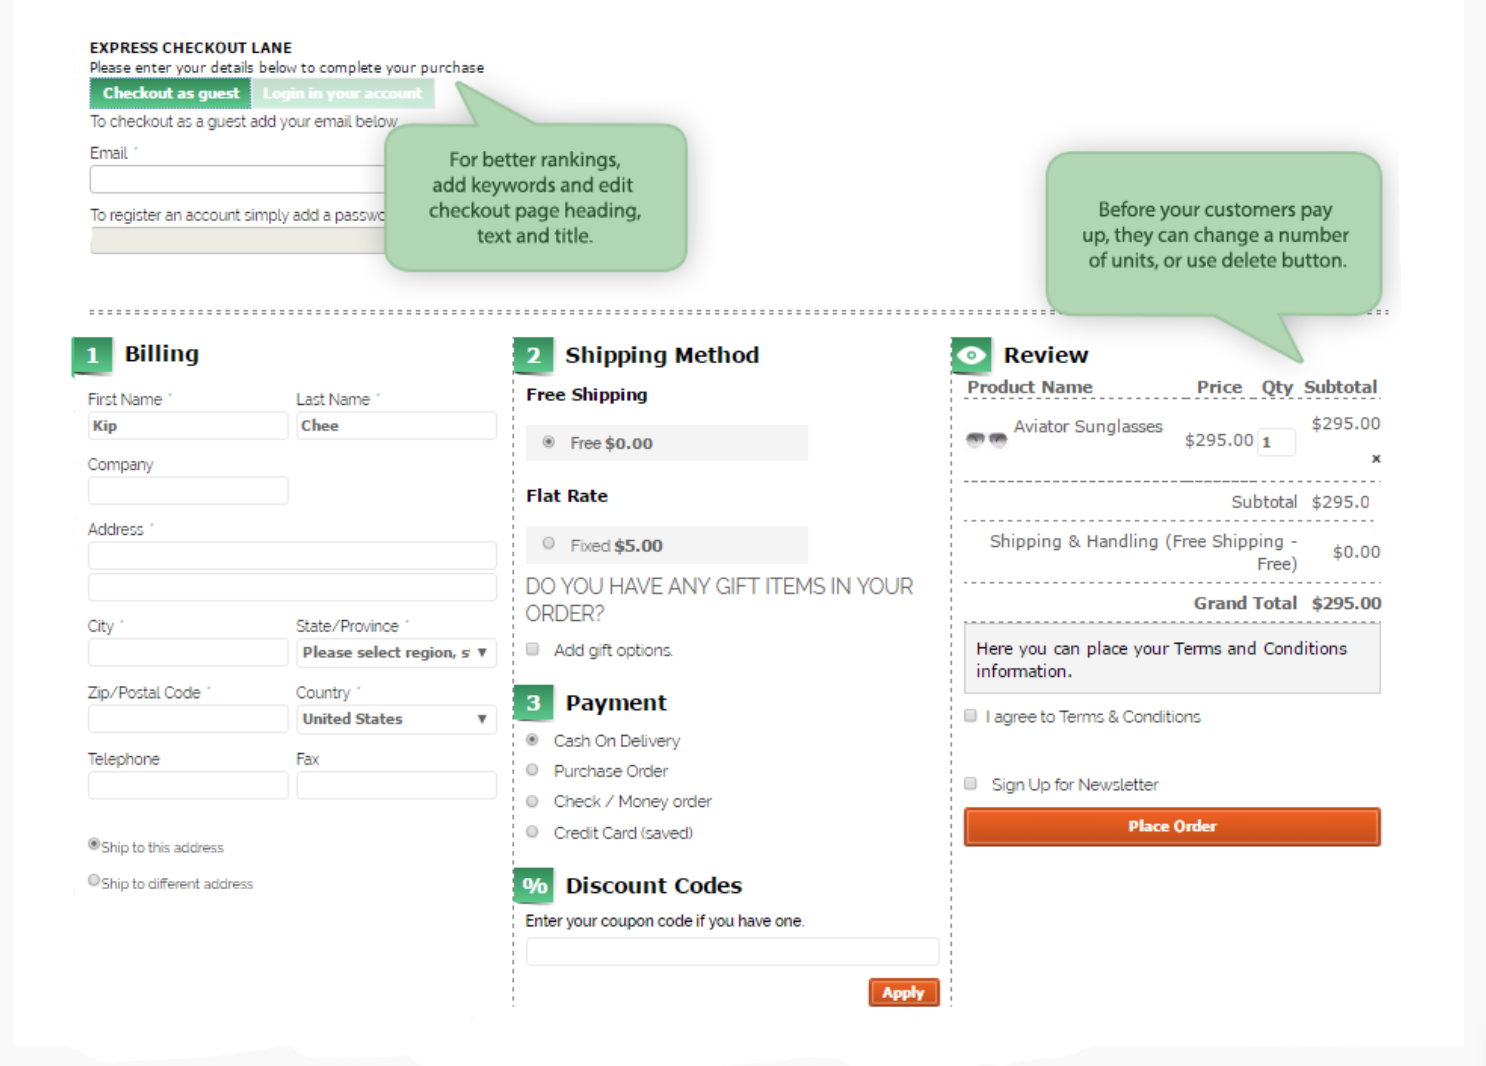Enable Sign Up for Newsletter

point(970,784)
